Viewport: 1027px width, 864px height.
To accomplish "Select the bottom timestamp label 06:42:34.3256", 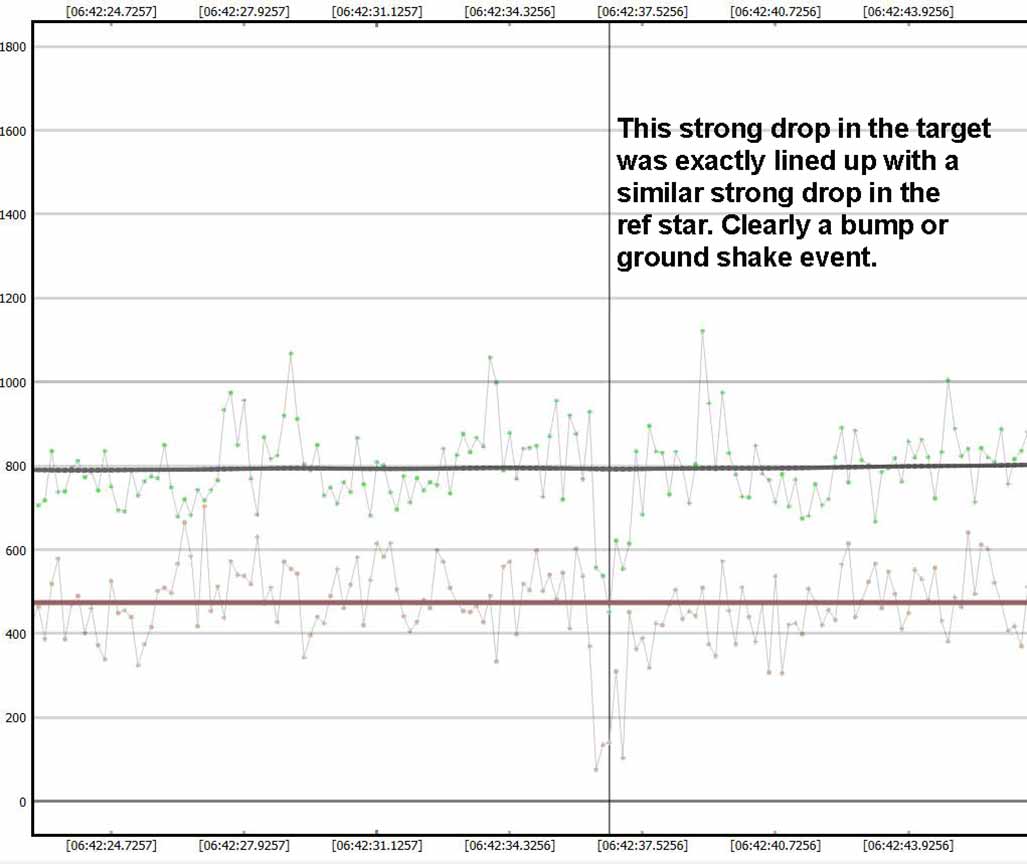I will (x=509, y=845).
